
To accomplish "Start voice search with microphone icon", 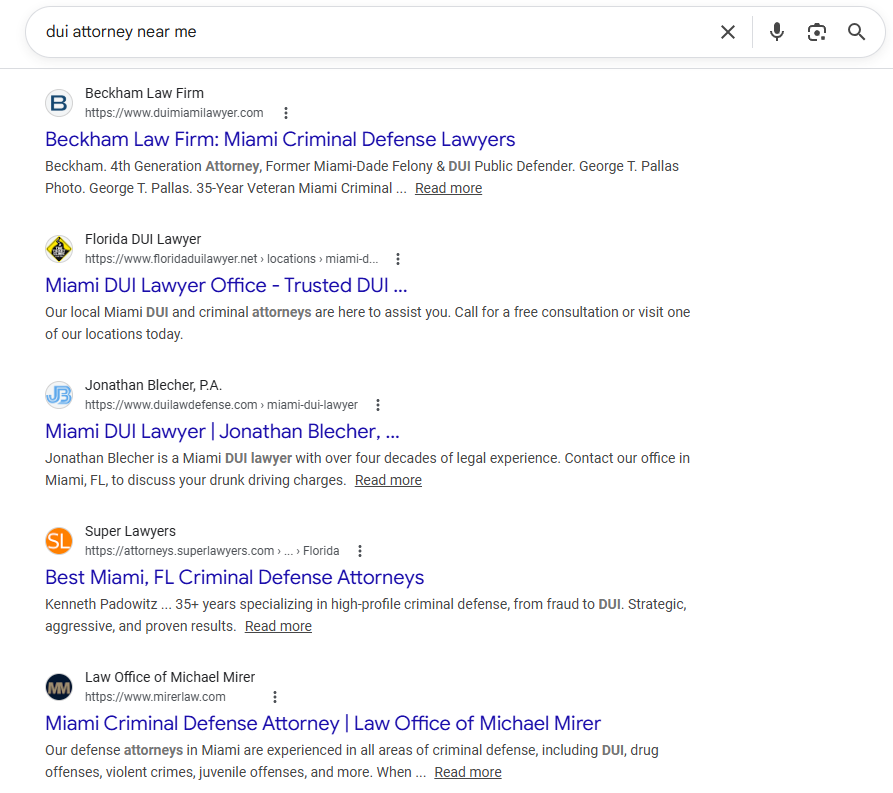I will (x=776, y=32).
